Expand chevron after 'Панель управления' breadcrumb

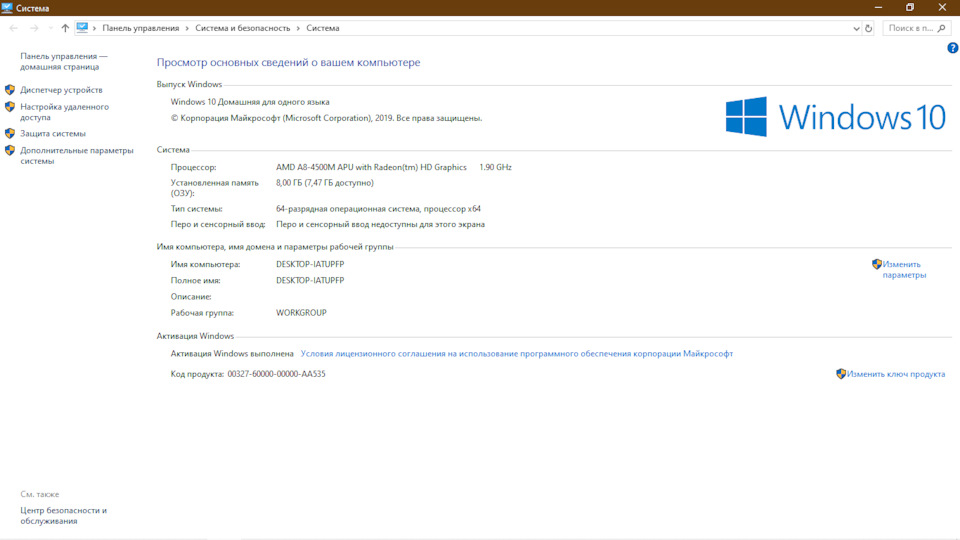187,28
